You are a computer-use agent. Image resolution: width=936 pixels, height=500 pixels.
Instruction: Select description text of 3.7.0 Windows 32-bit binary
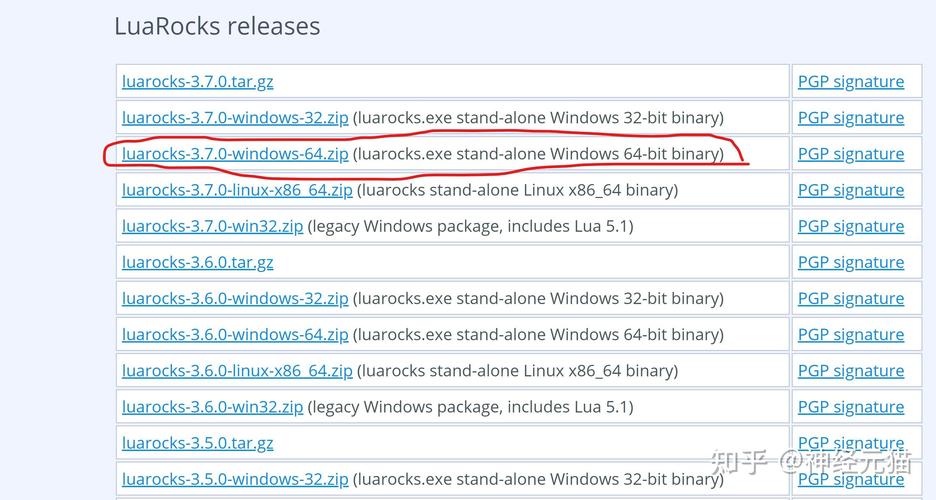coord(538,118)
